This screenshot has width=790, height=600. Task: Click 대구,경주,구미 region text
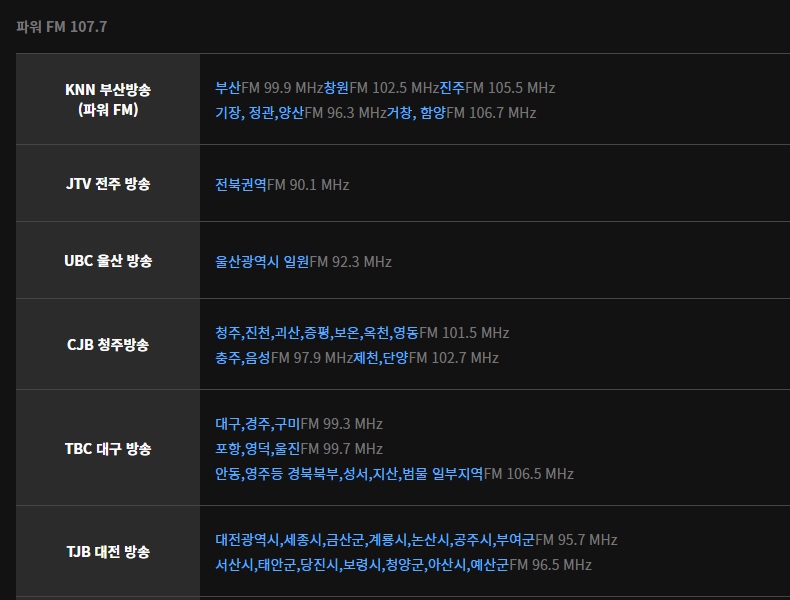tap(257, 424)
